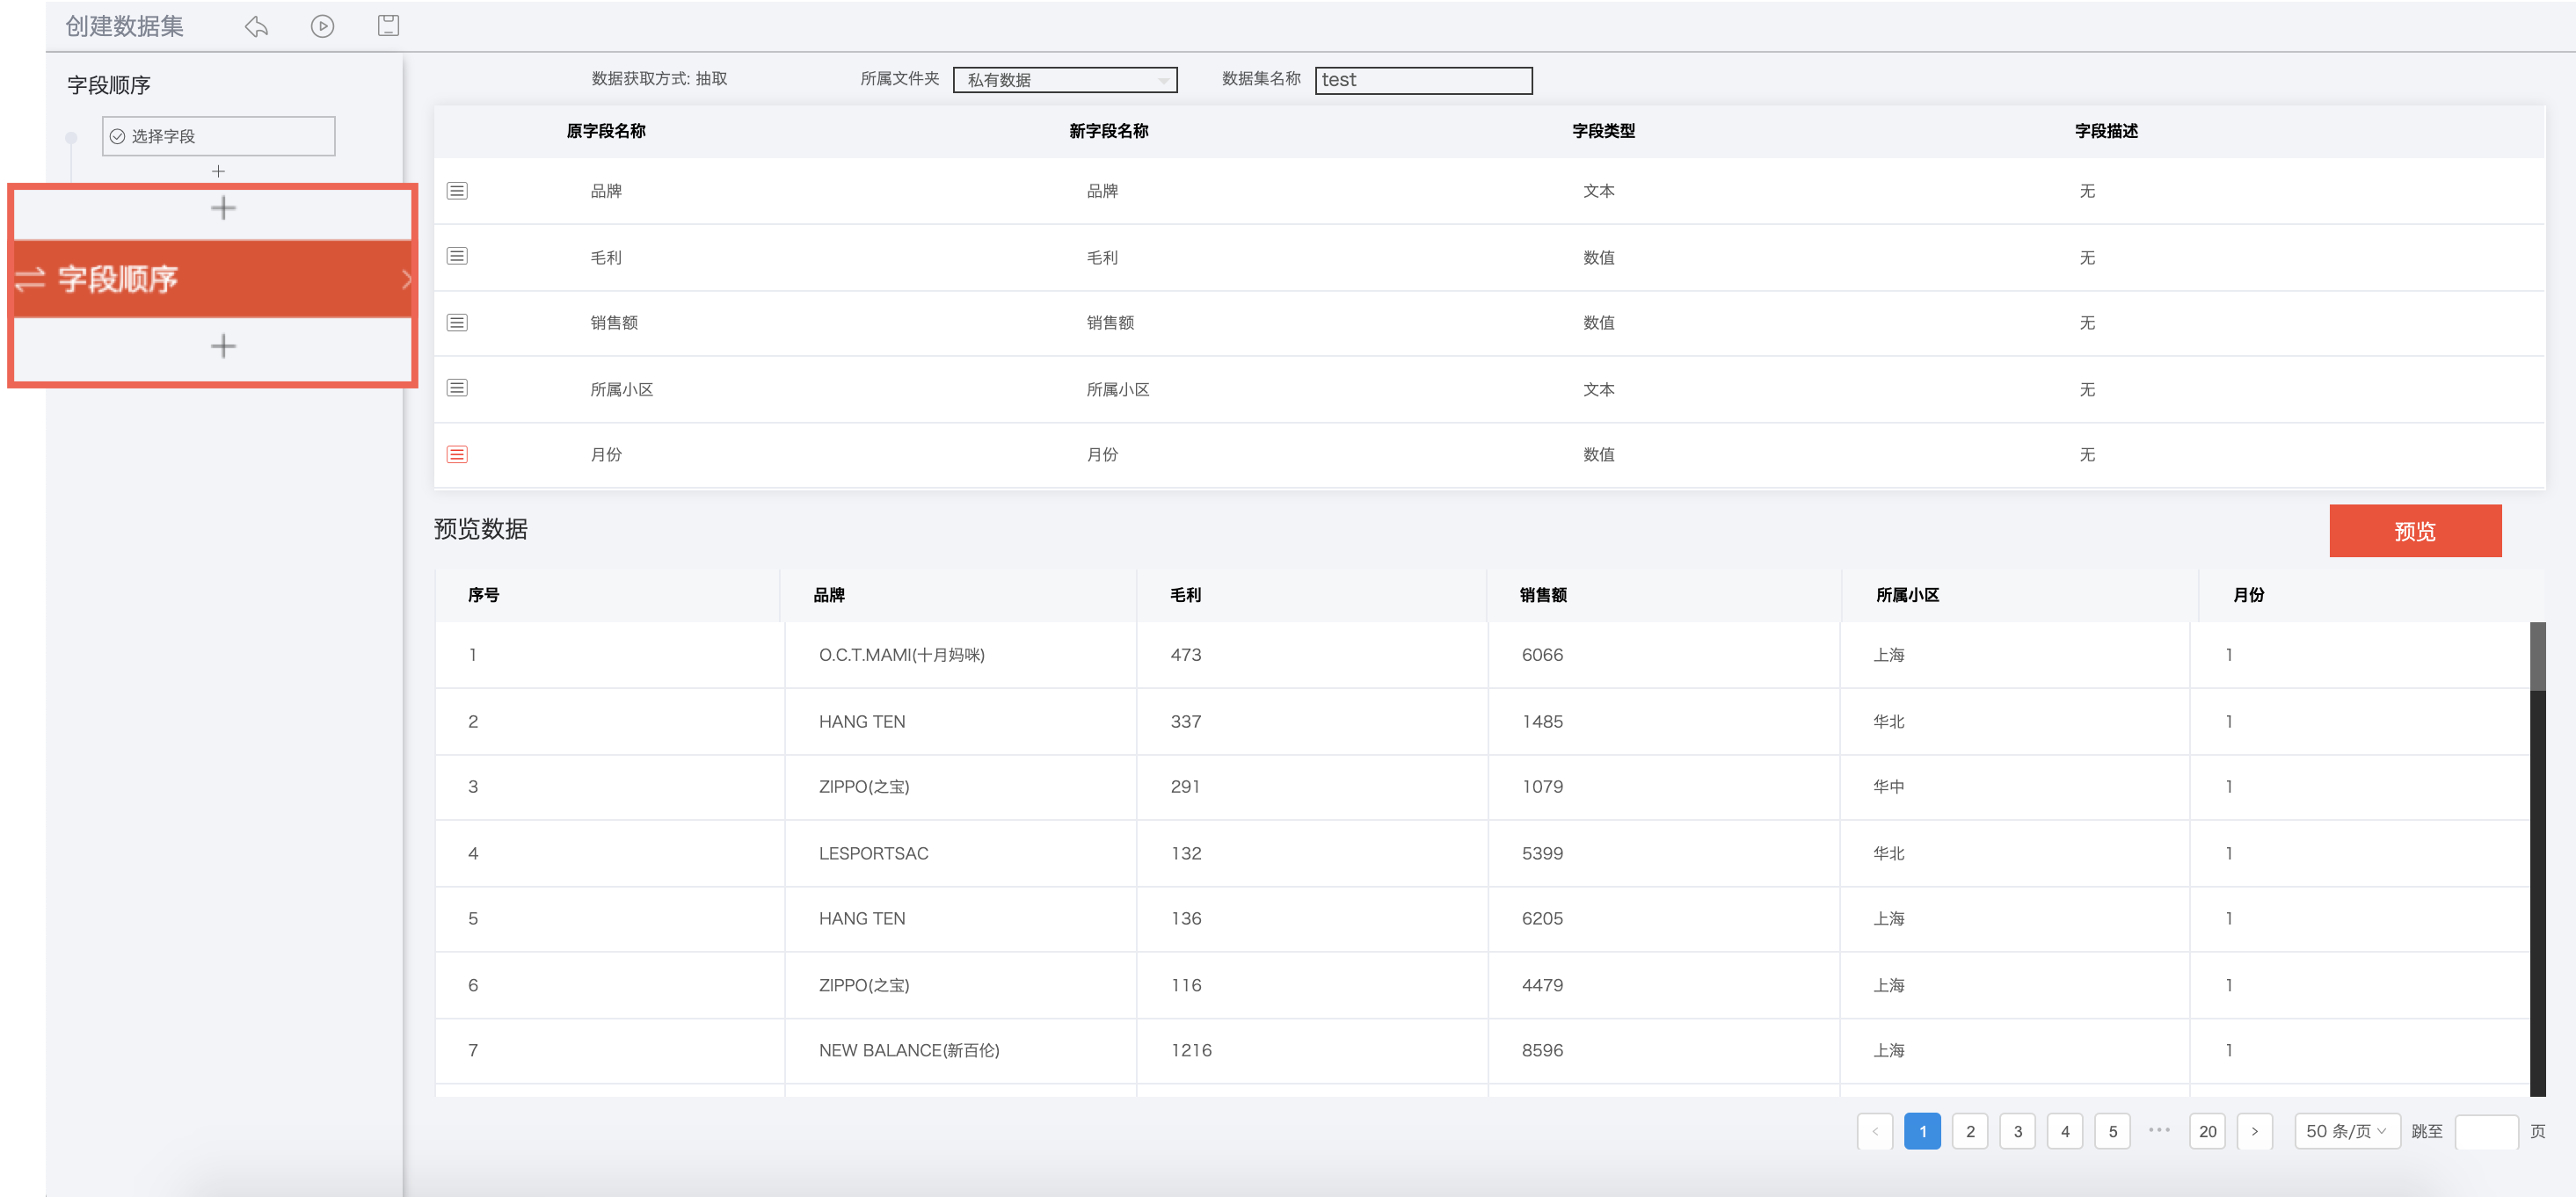Screen dimensions: 2576x1197
Task: Click the previous page arrow
Action: click(1875, 1131)
